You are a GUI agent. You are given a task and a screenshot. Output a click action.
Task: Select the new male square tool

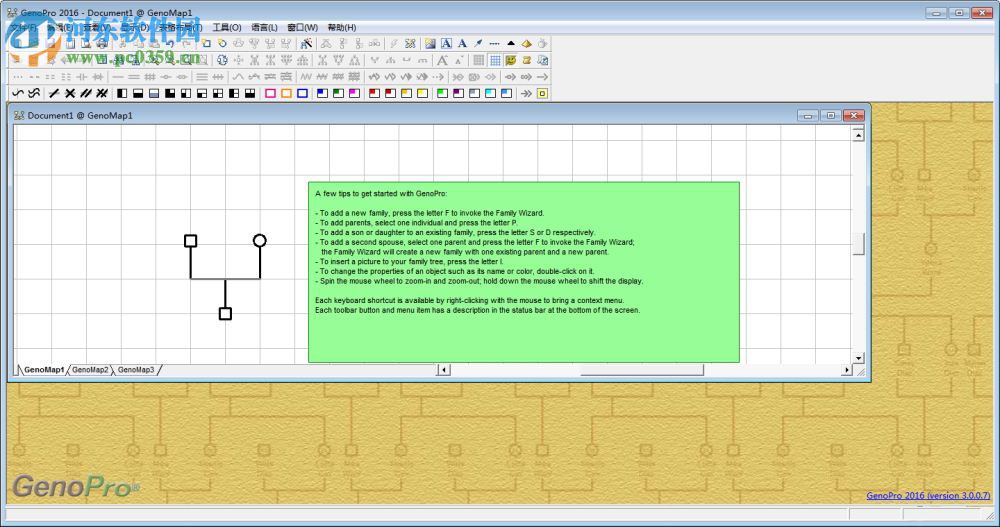pyautogui.click(x=206, y=43)
